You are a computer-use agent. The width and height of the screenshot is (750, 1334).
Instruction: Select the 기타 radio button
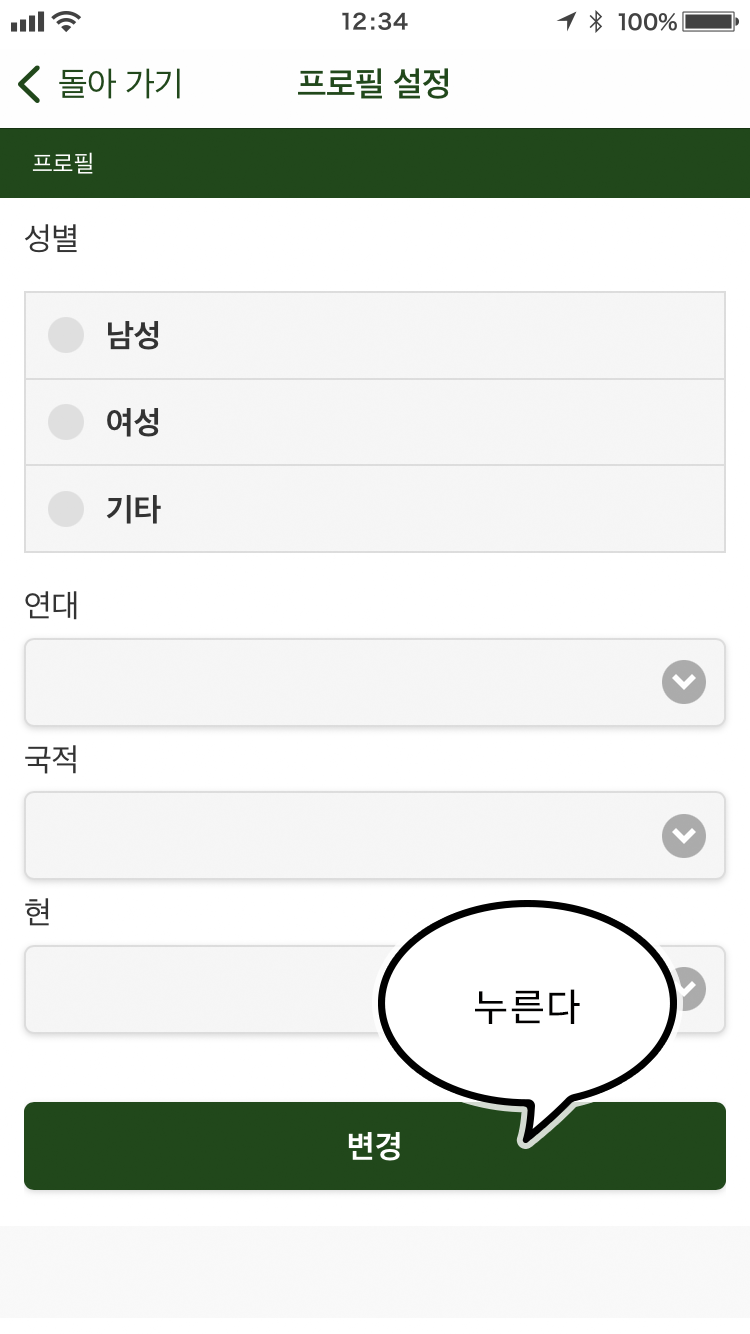(x=66, y=509)
